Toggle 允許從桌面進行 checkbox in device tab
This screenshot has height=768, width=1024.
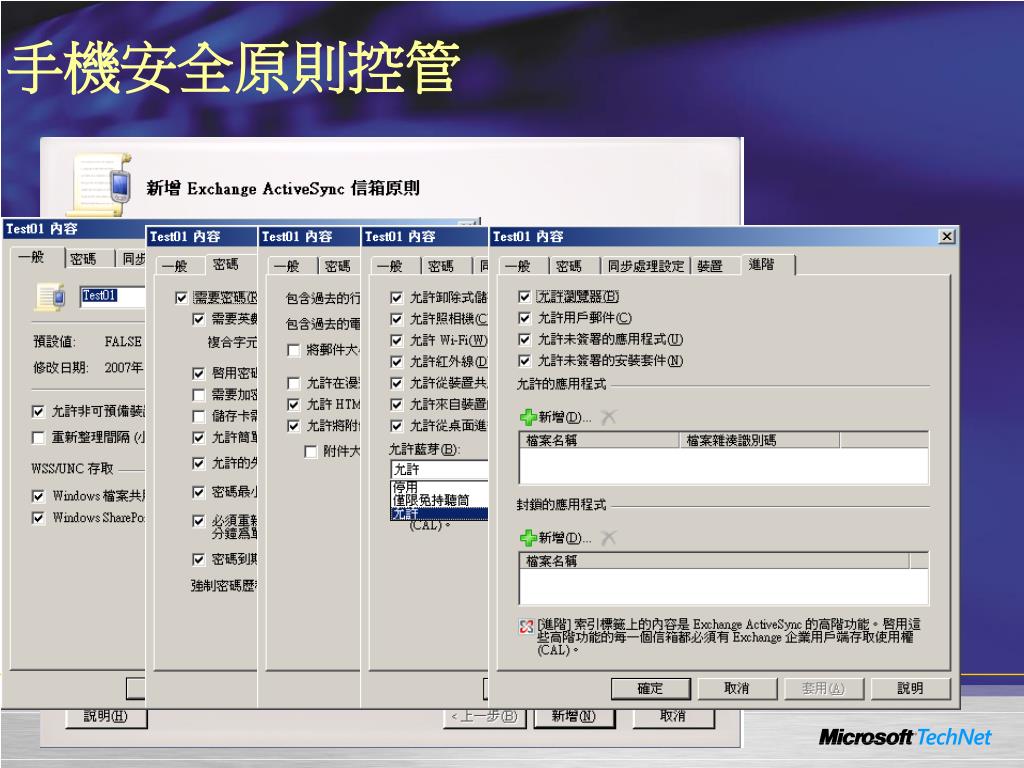click(x=396, y=426)
